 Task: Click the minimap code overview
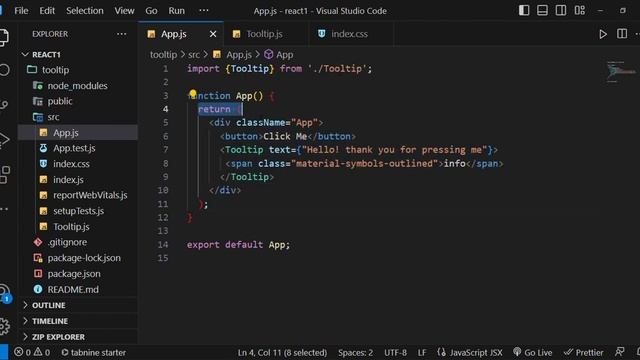[x=620, y=72]
